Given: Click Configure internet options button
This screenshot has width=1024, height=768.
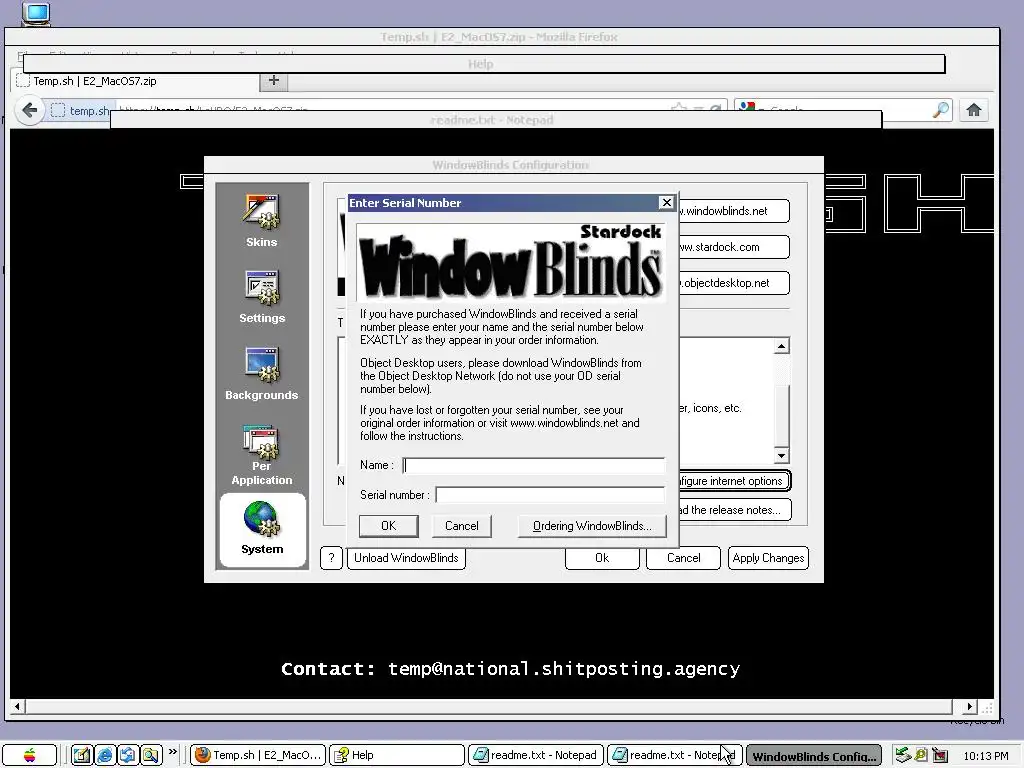Looking at the screenshot, I should point(735,481).
